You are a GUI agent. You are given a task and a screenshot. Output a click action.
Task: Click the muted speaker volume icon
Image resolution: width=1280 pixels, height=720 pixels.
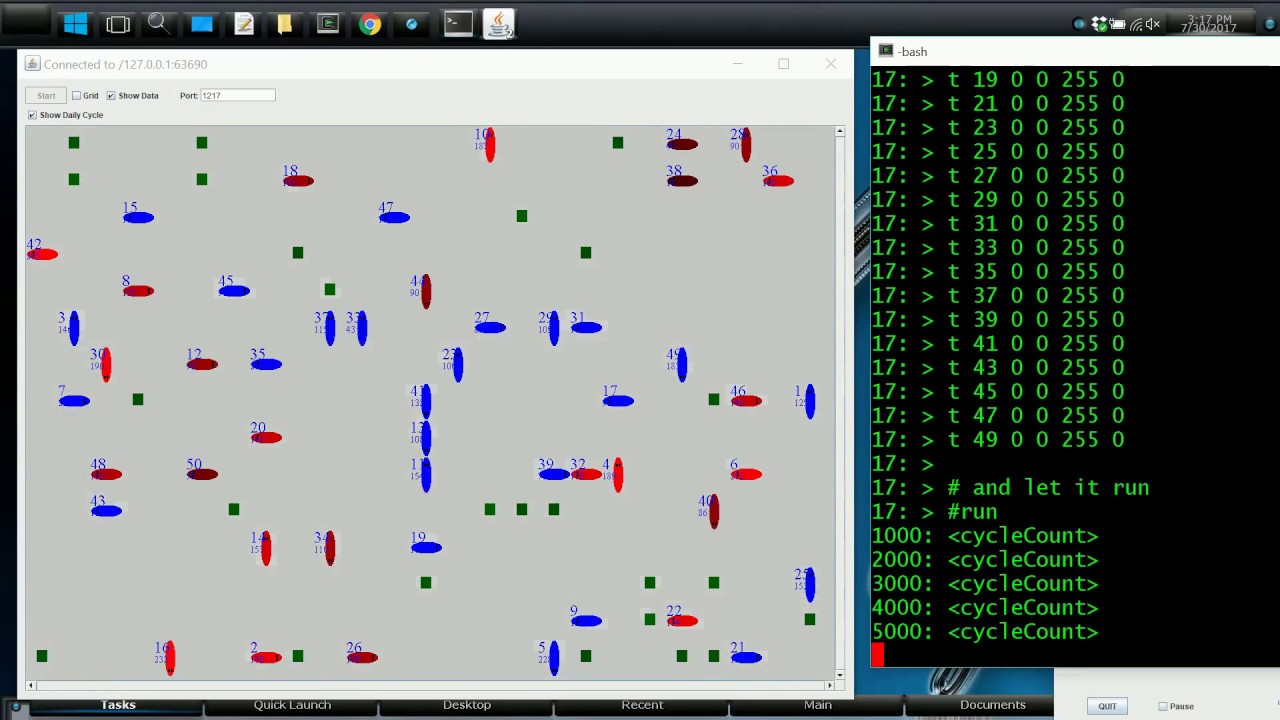[1152, 24]
